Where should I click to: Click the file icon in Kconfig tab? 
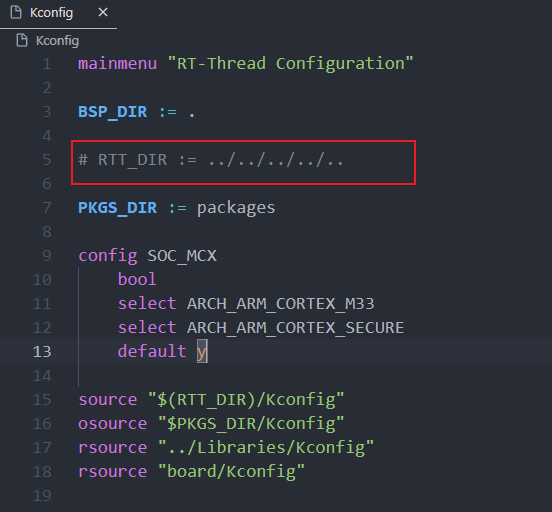pos(16,13)
